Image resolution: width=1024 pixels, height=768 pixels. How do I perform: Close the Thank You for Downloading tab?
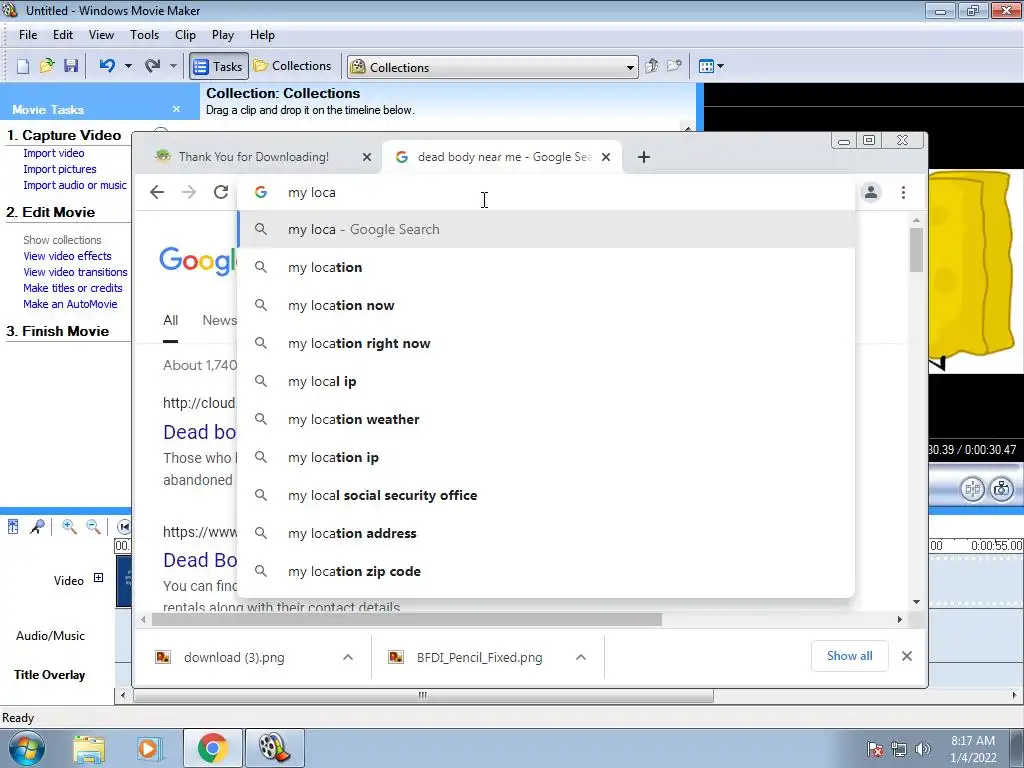pyautogui.click(x=367, y=157)
